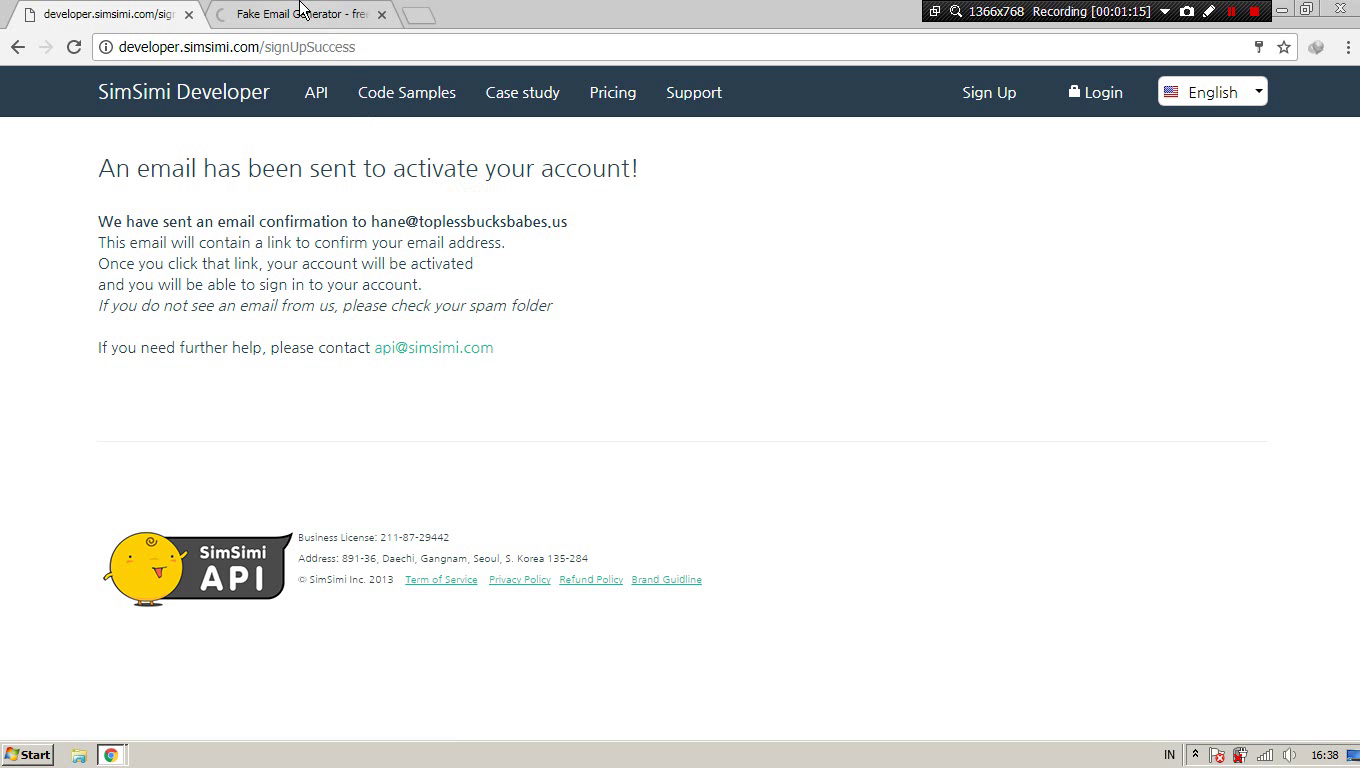Open the Windows Start menu

coord(27,755)
